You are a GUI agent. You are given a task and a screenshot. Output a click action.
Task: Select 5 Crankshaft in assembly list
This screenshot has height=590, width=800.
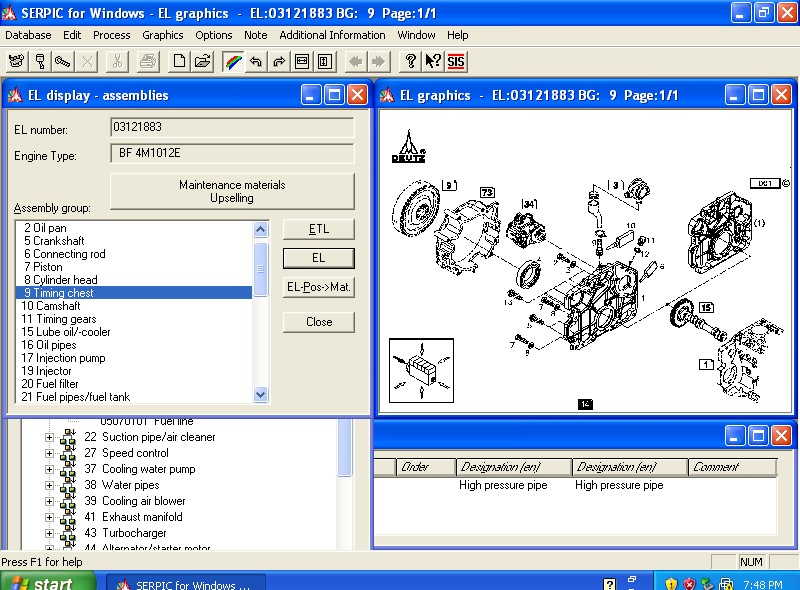click(134, 241)
